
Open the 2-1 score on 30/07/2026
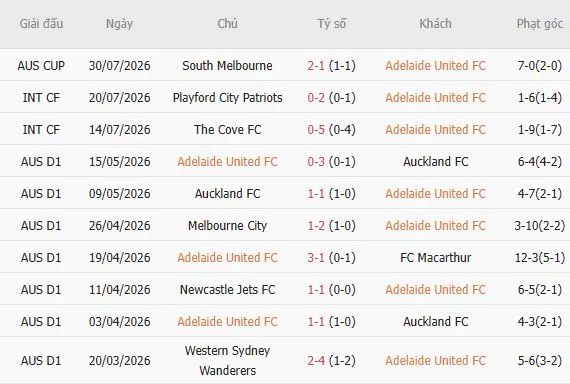[316, 66]
